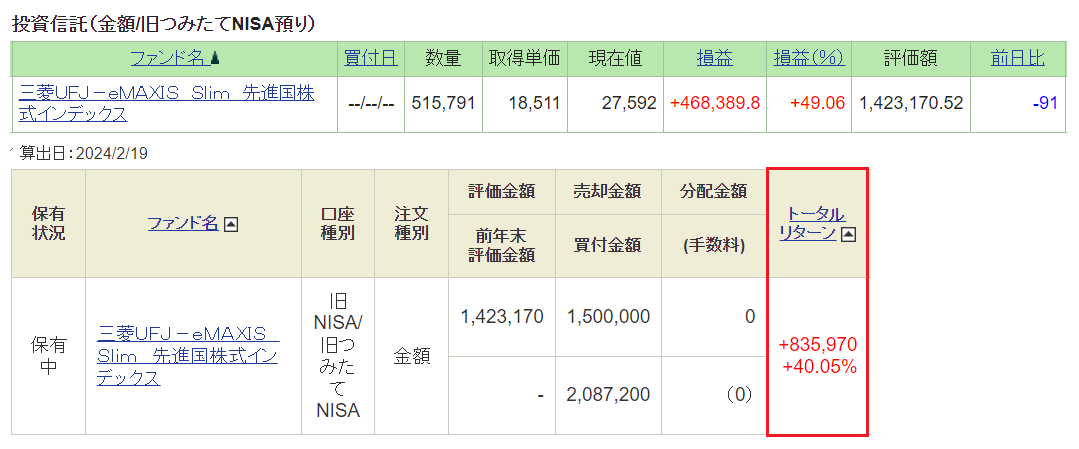Open eMAXIS Slim fund link in upper table
The width and height of the screenshot is (1079, 449).
tap(167, 104)
